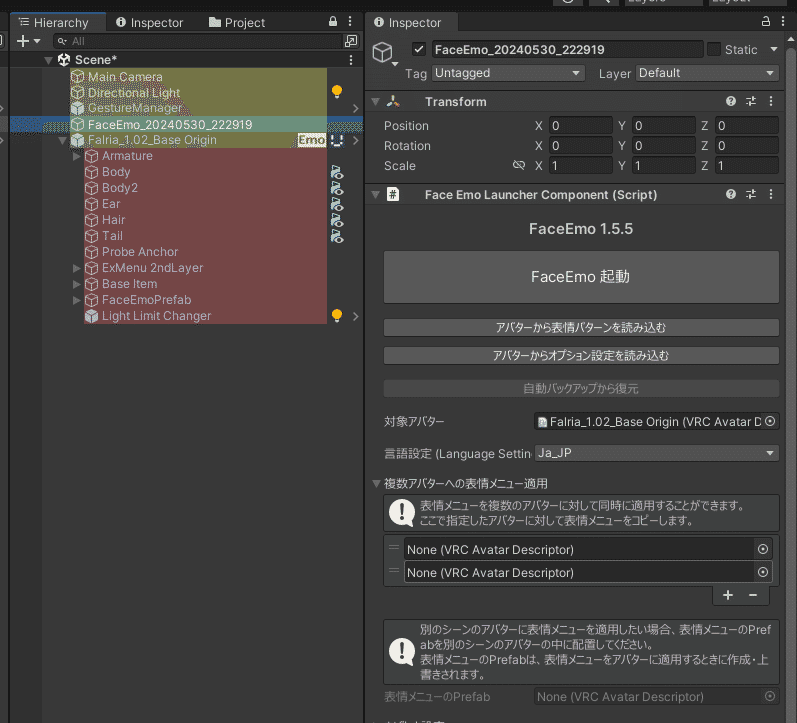Open Transform presets icon
The height and width of the screenshot is (723, 797).
tap(751, 101)
